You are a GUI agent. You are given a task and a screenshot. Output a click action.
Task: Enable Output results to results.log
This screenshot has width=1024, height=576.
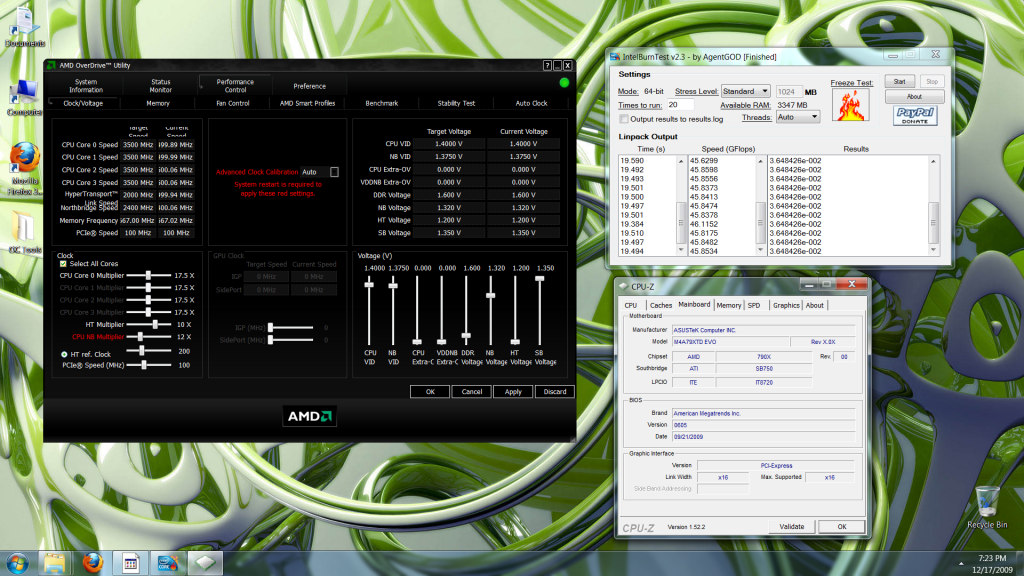pyautogui.click(x=624, y=119)
